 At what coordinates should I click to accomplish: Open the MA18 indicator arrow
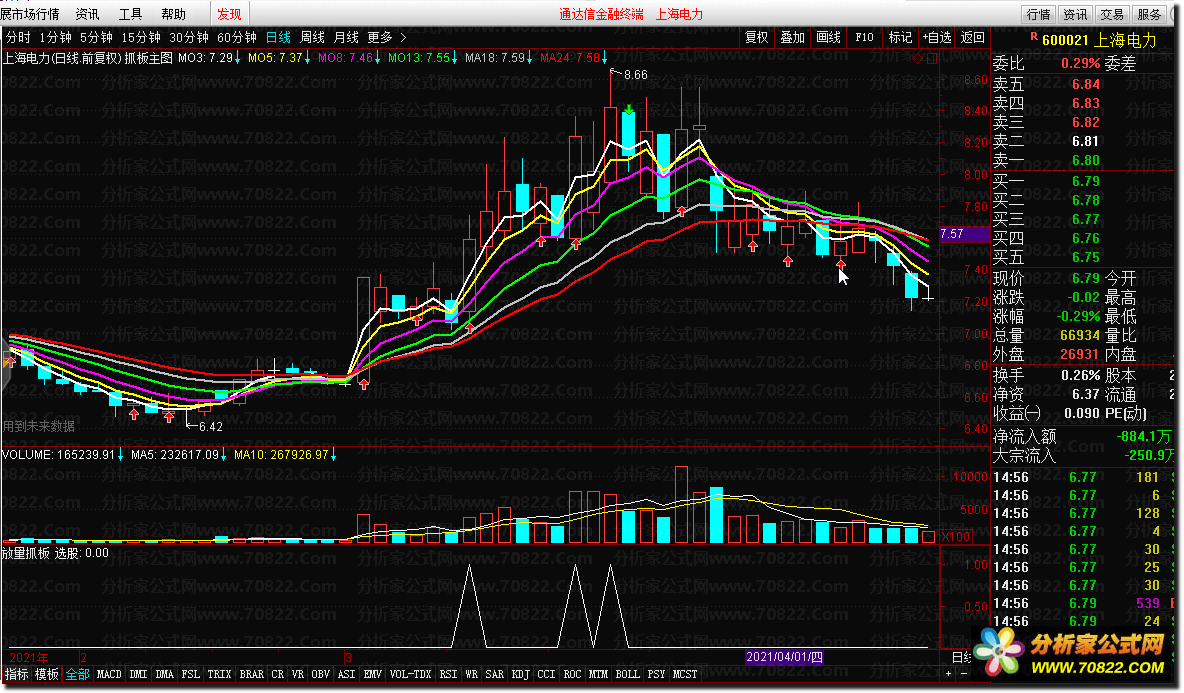click(x=529, y=58)
